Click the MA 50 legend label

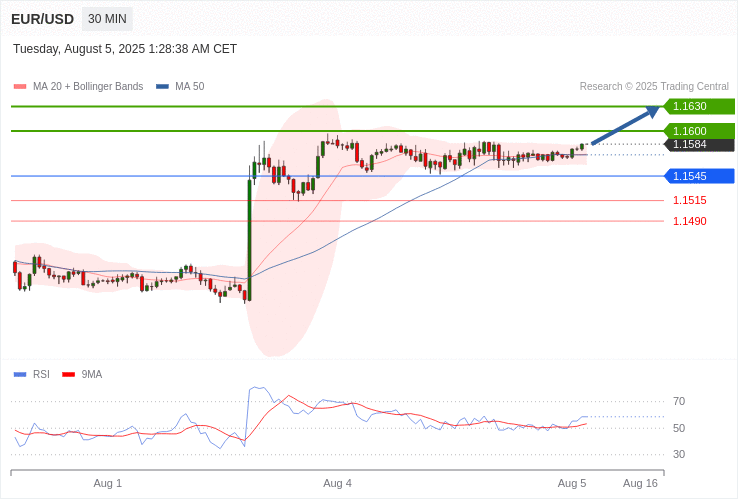point(190,87)
